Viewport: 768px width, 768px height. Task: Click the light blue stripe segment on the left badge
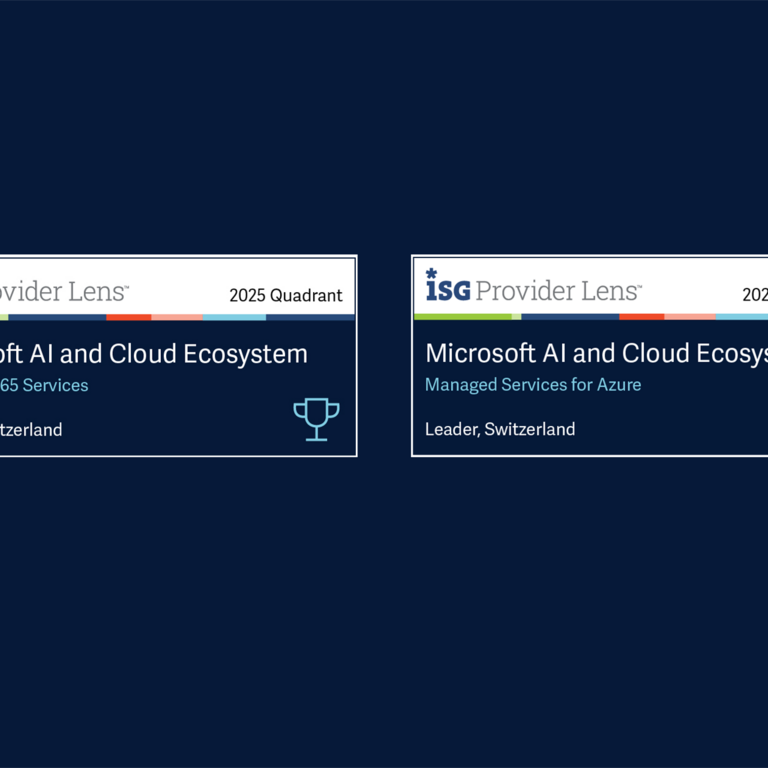[x=234, y=317]
